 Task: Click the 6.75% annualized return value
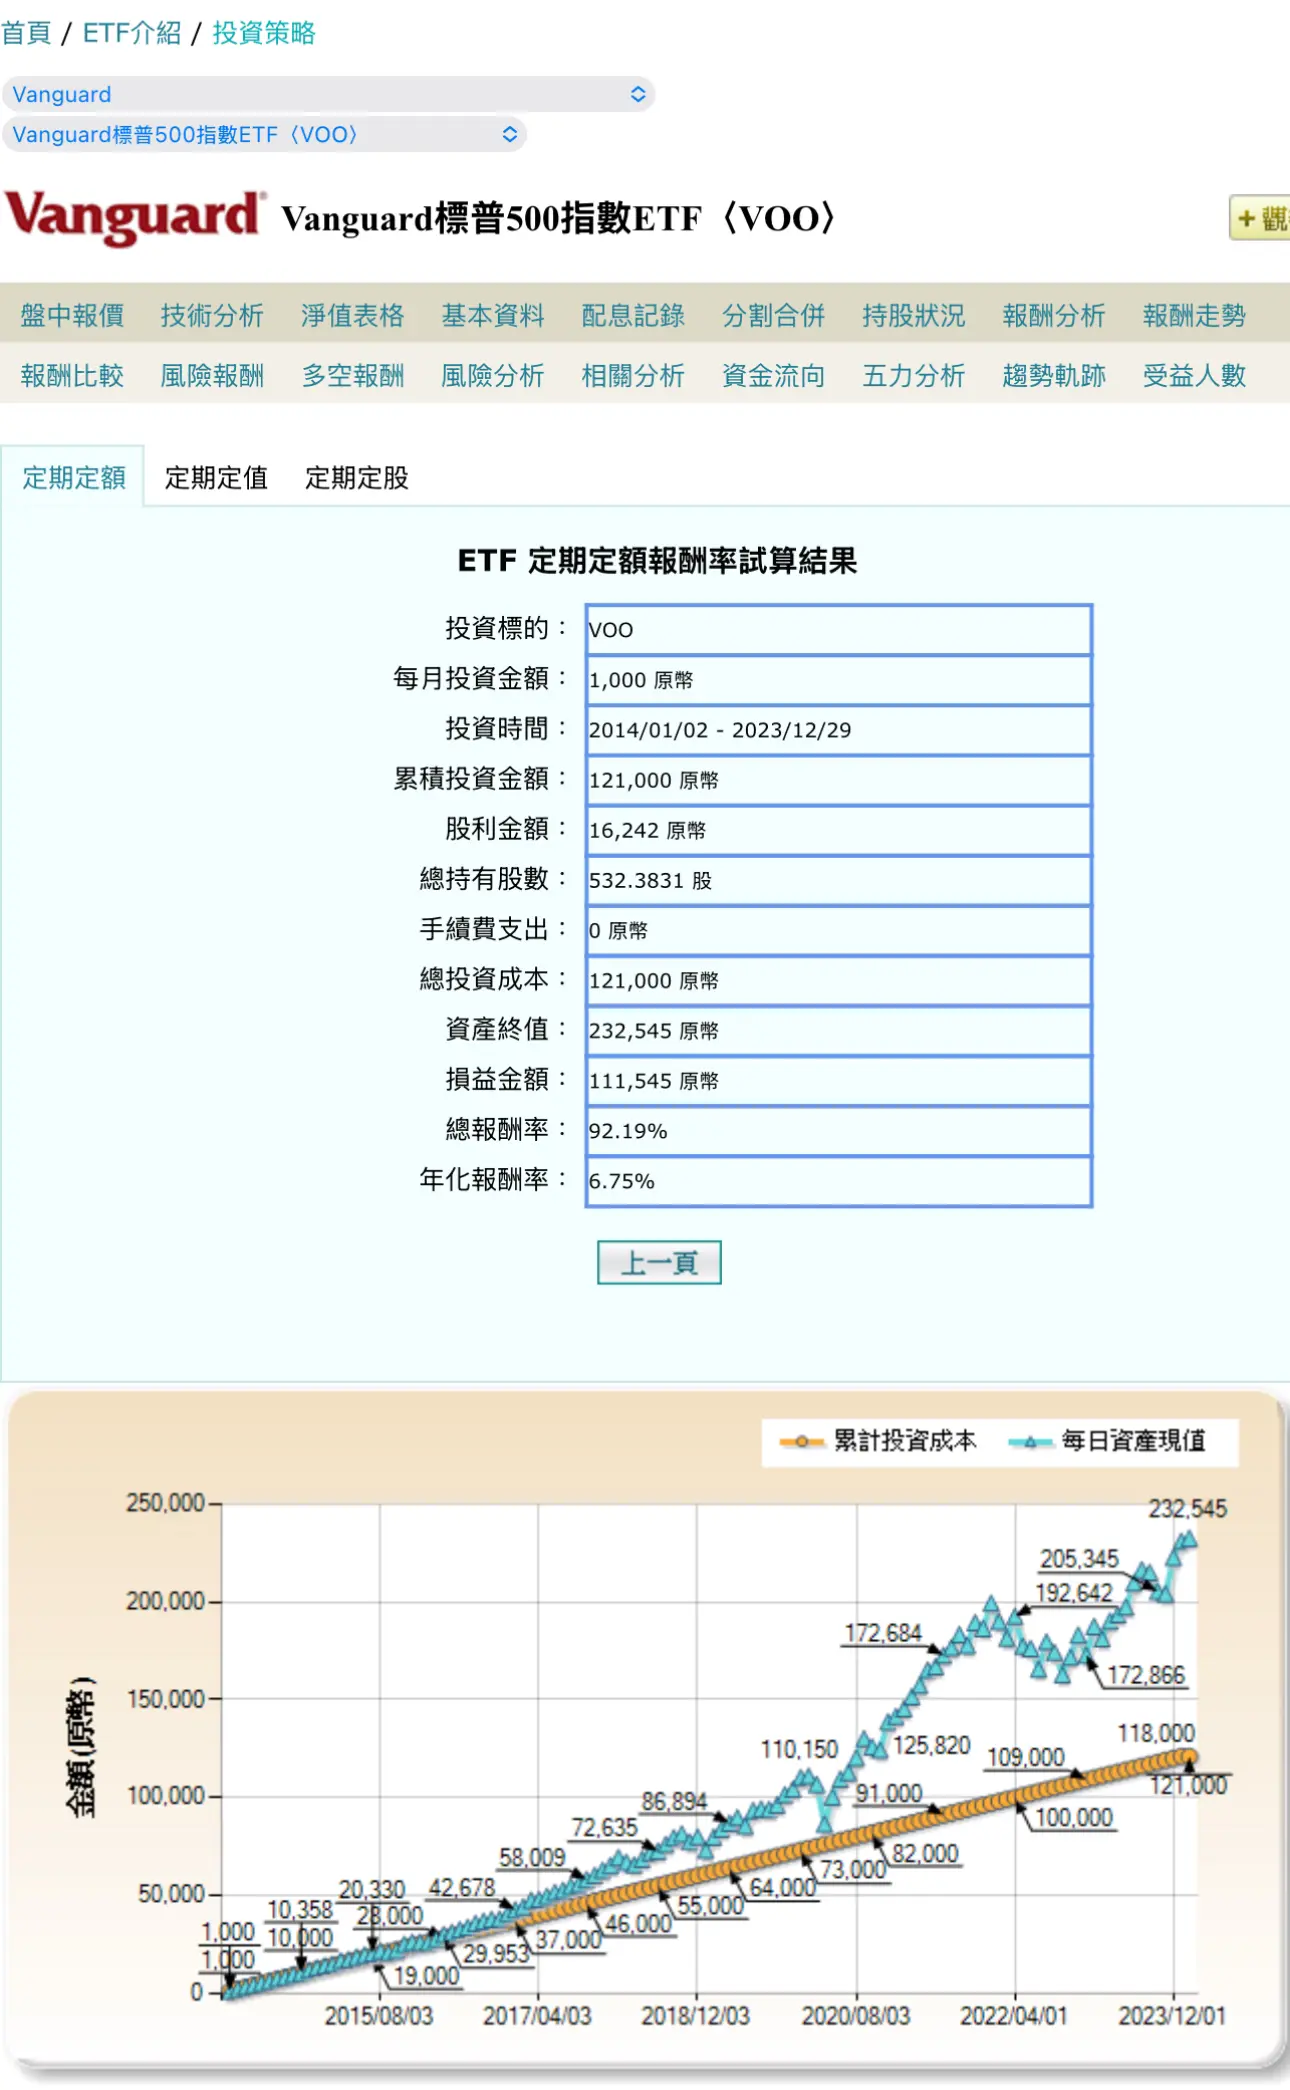(x=622, y=1181)
